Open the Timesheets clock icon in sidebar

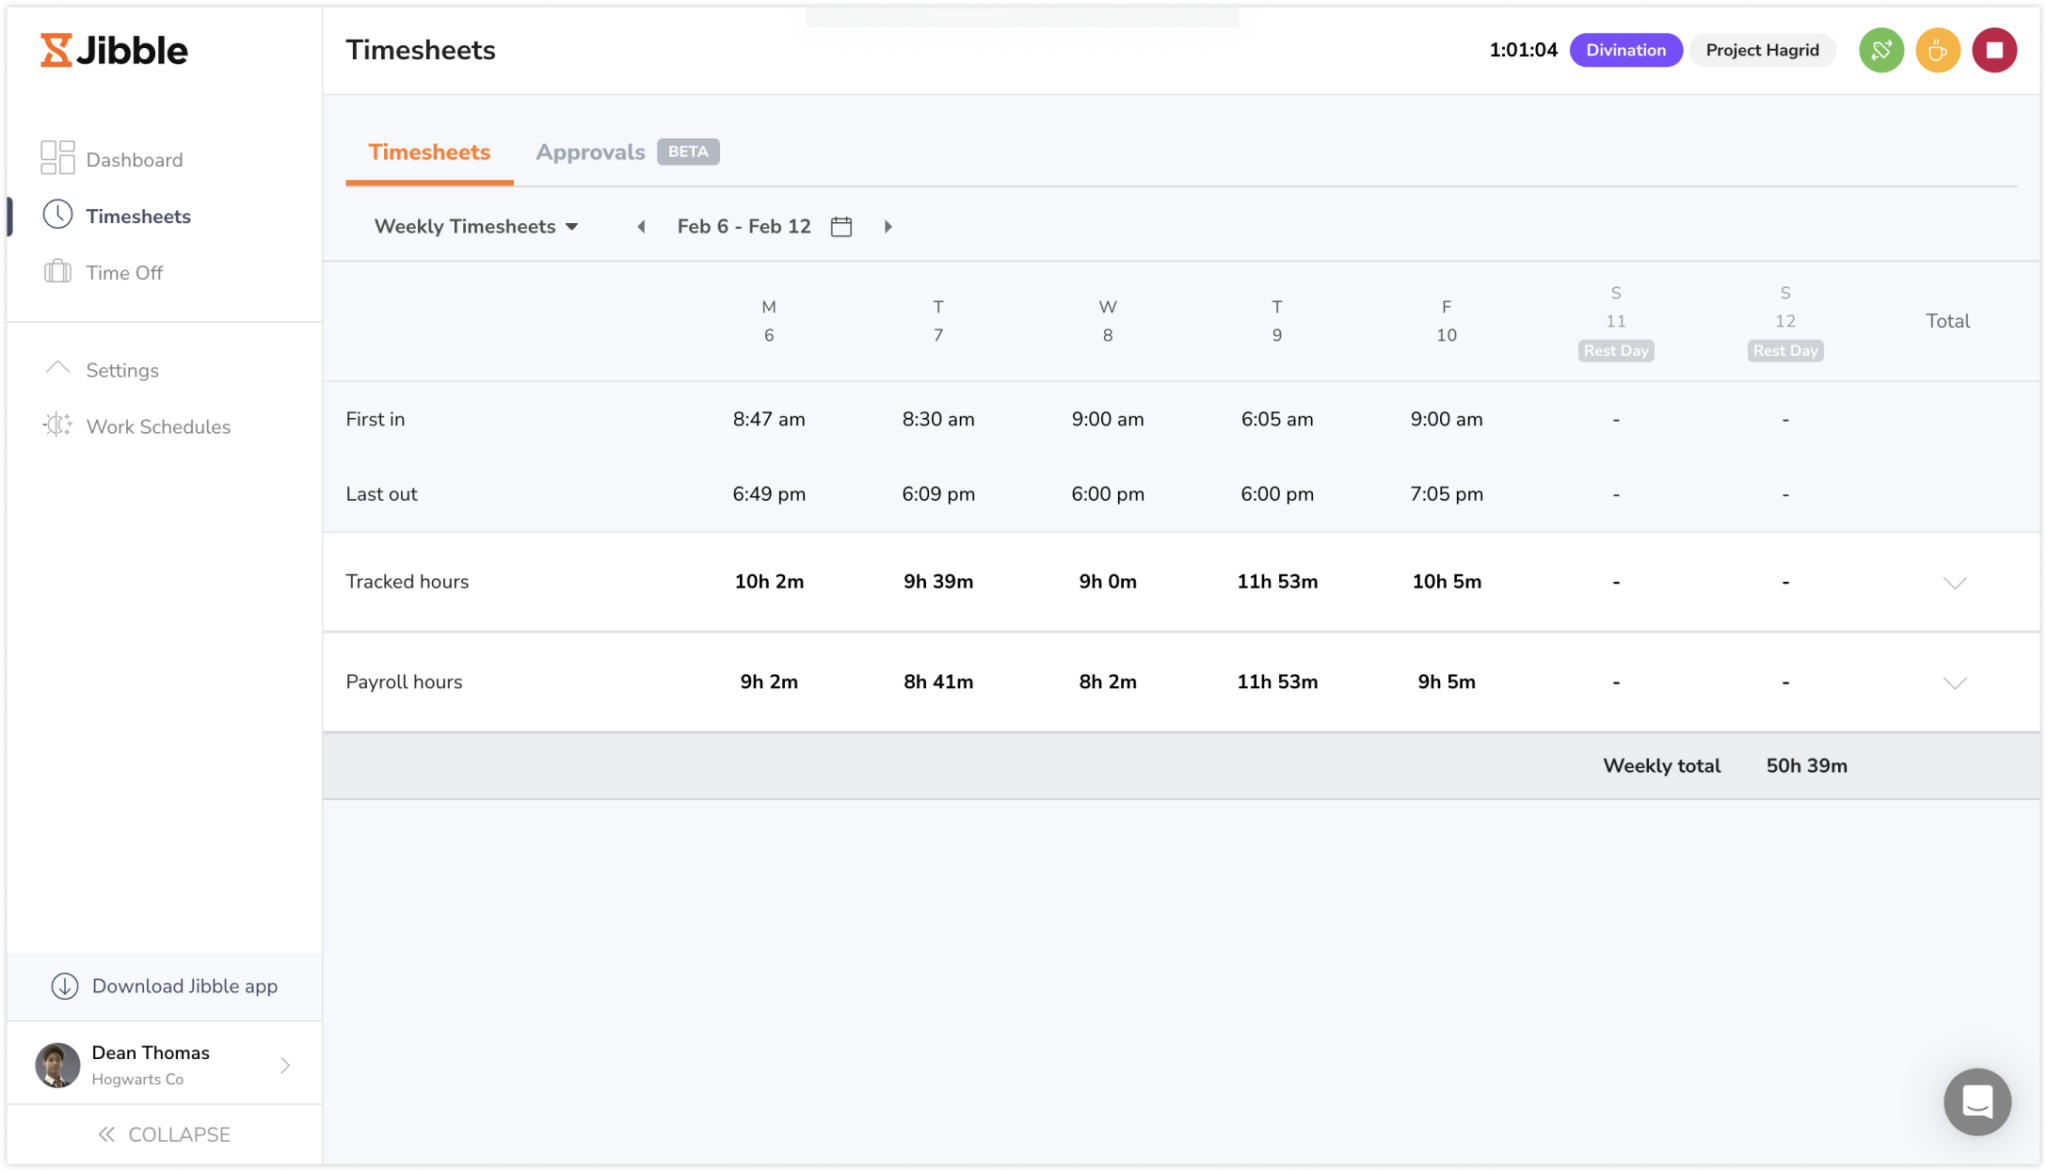tap(58, 215)
